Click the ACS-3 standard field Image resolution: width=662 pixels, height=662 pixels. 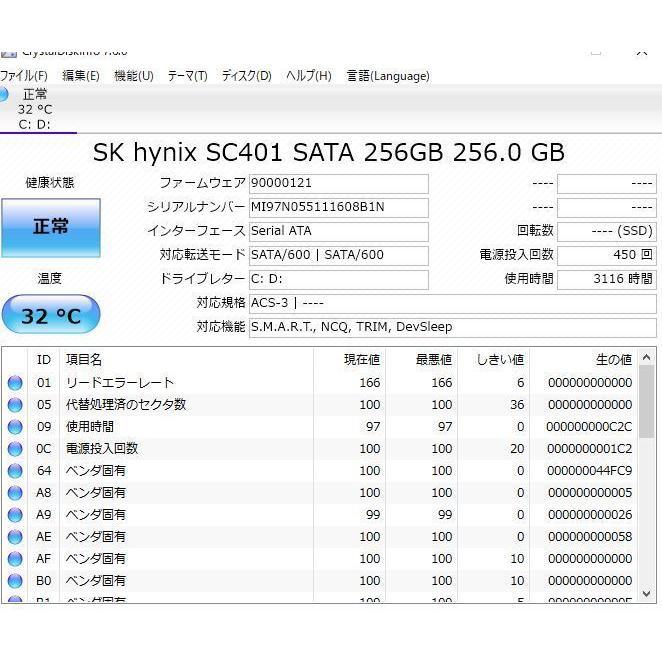[x=453, y=304]
